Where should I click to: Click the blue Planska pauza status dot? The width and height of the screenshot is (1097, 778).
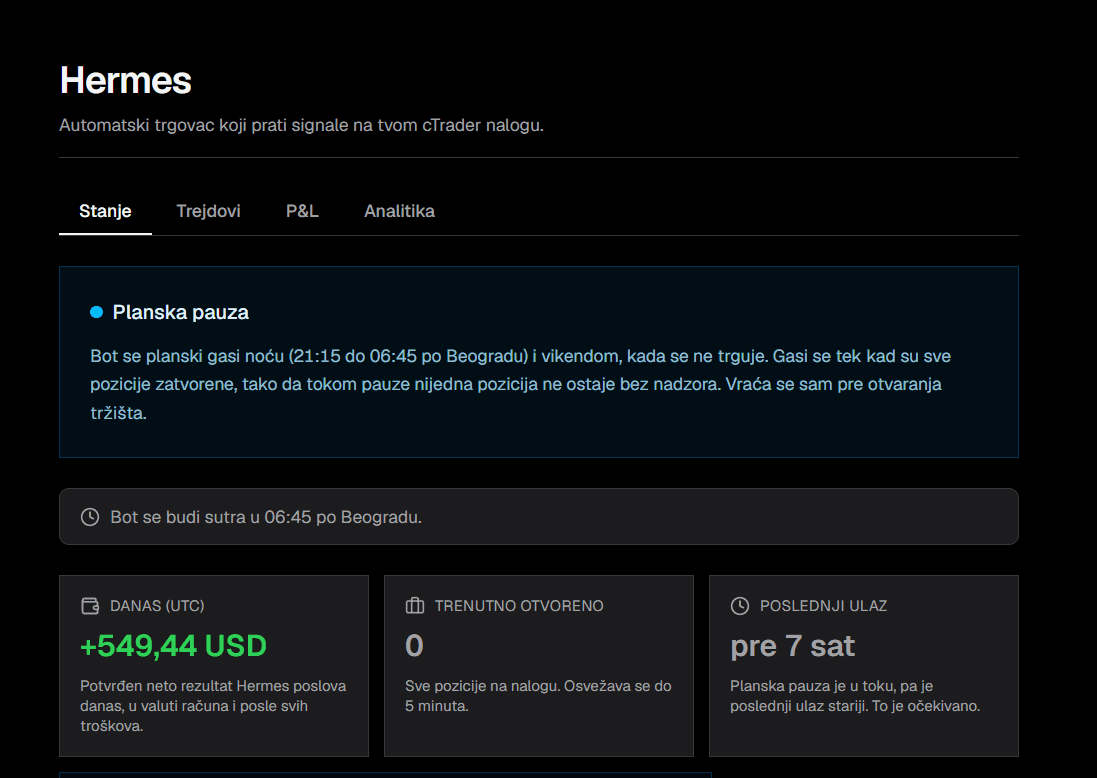[x=97, y=312]
